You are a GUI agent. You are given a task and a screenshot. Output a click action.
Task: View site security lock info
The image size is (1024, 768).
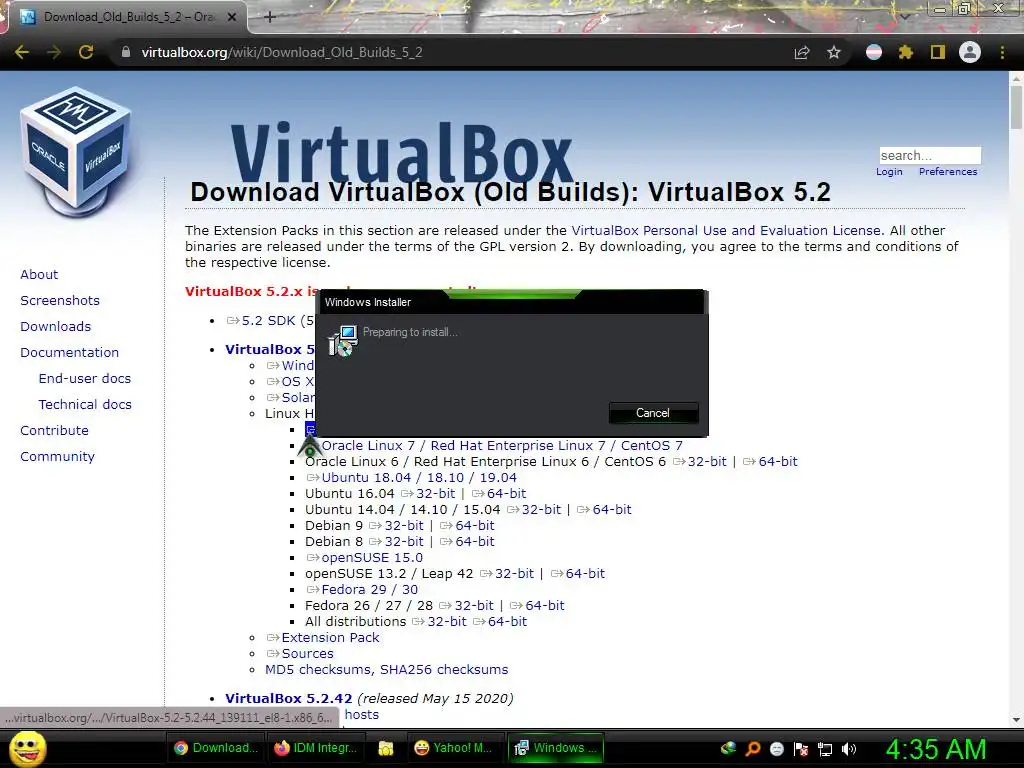click(x=126, y=52)
